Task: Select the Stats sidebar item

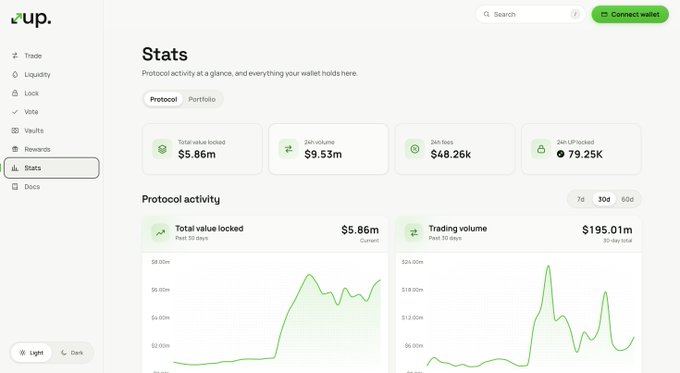Action: coord(52,168)
